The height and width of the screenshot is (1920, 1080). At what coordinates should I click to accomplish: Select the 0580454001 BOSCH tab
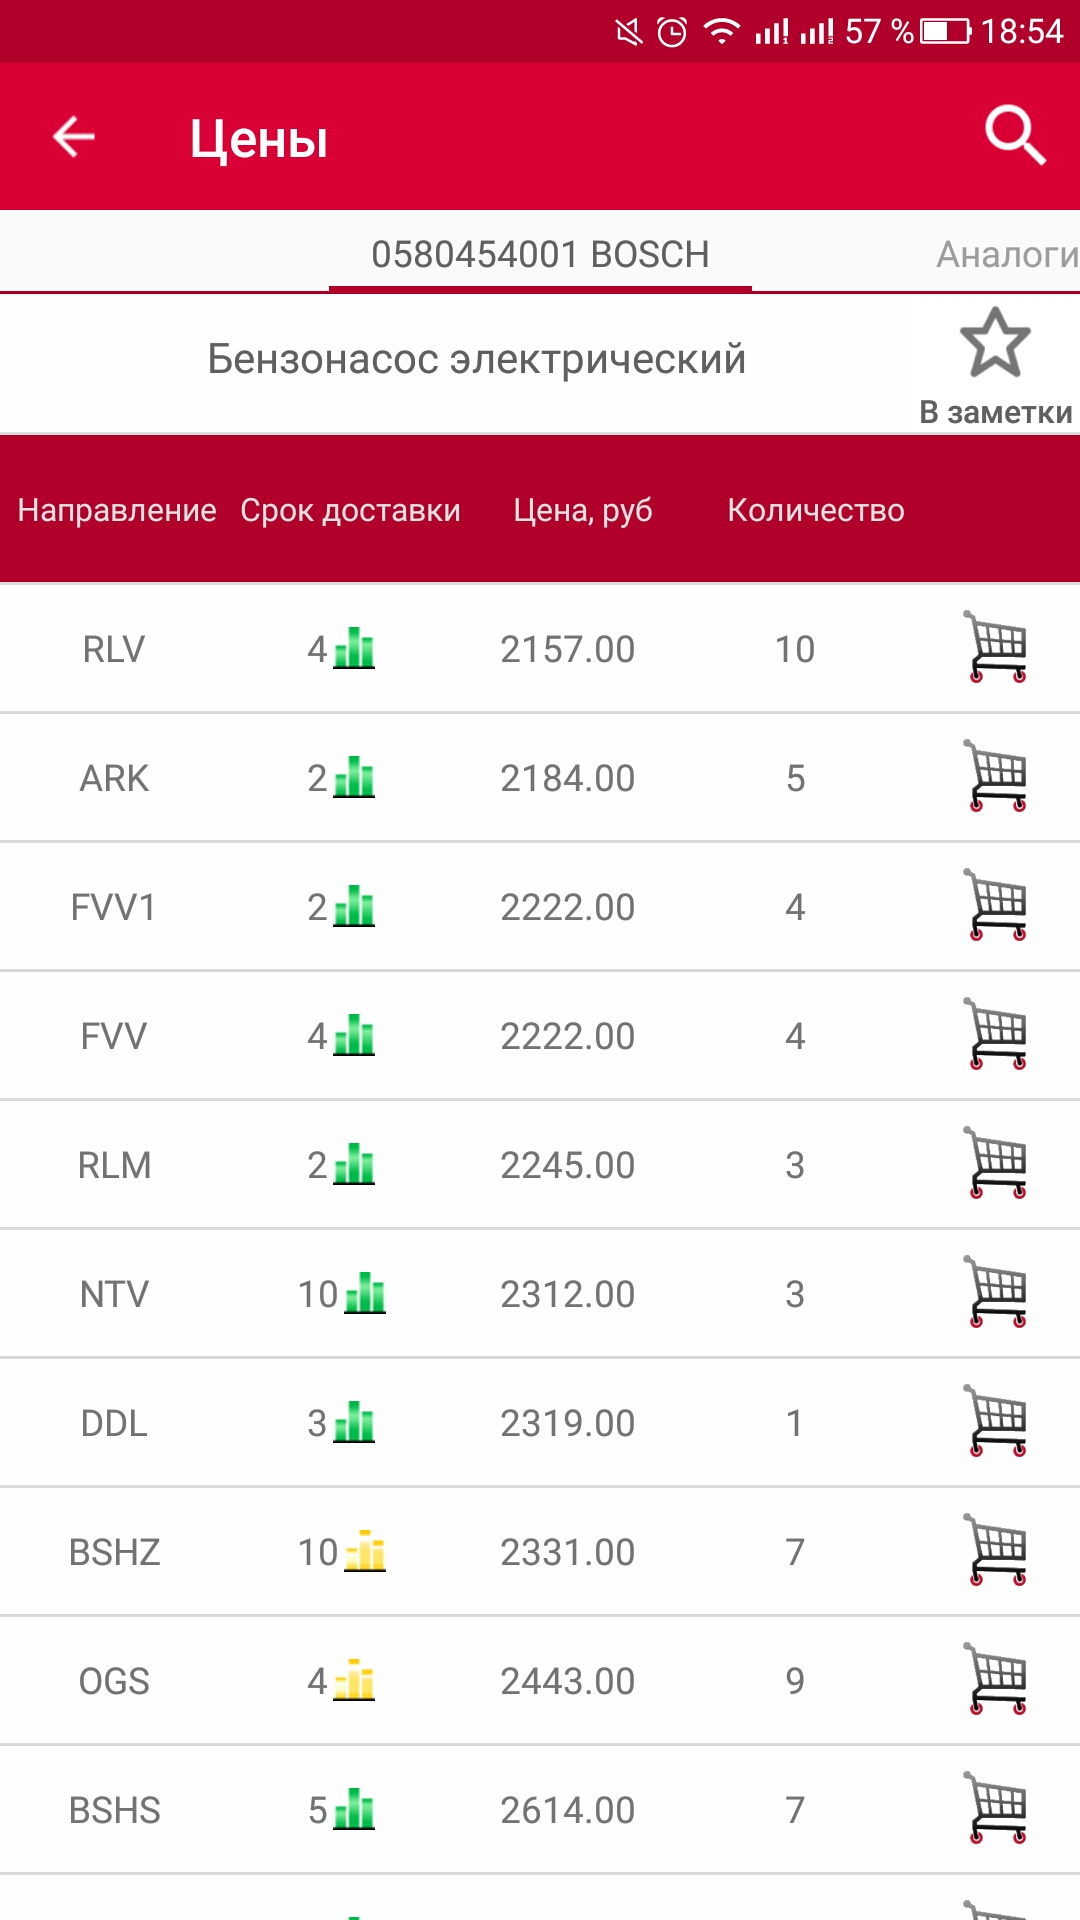tap(540, 255)
